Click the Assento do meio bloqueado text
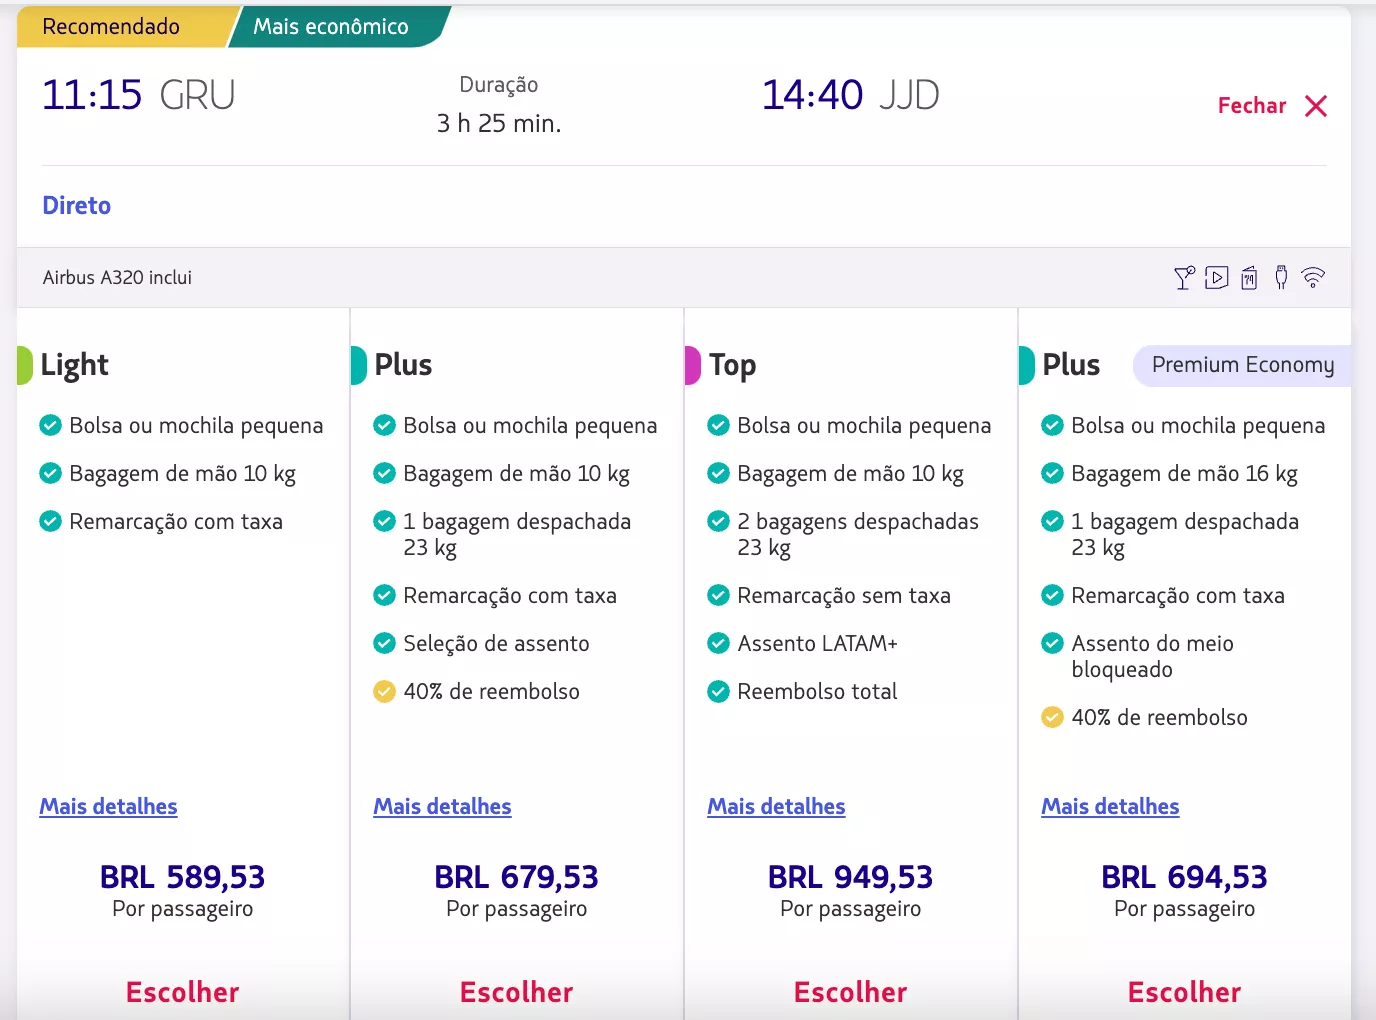Image resolution: width=1376 pixels, height=1020 pixels. click(x=1153, y=656)
